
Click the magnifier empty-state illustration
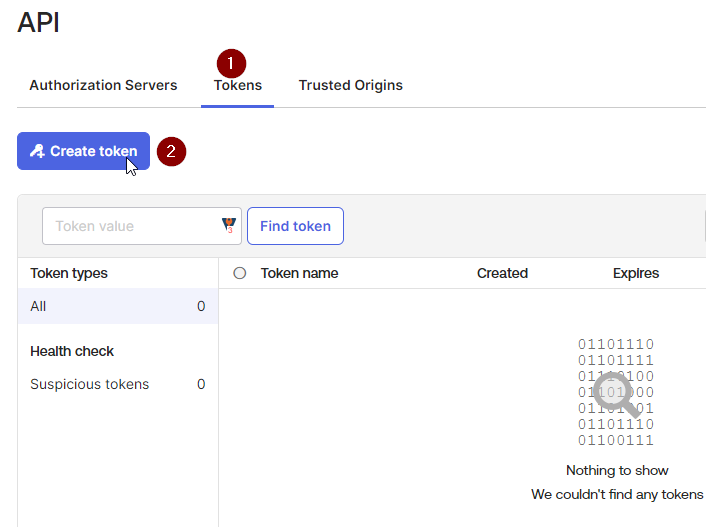pyautogui.click(x=616, y=392)
